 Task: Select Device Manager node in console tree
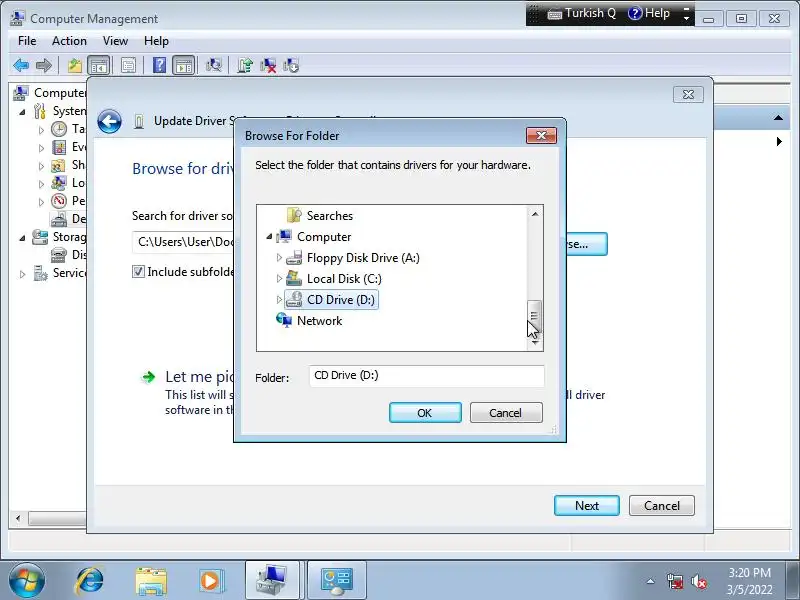pos(69,219)
